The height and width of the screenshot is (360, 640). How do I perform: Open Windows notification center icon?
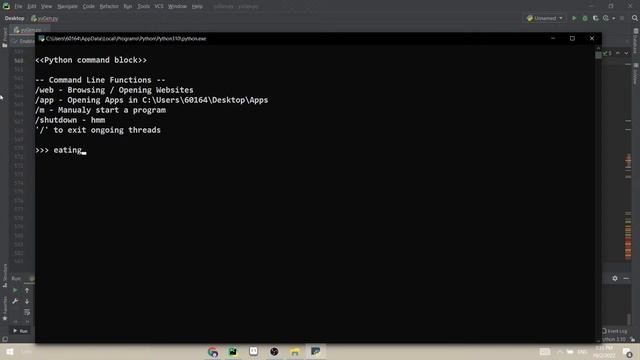coord(627,352)
